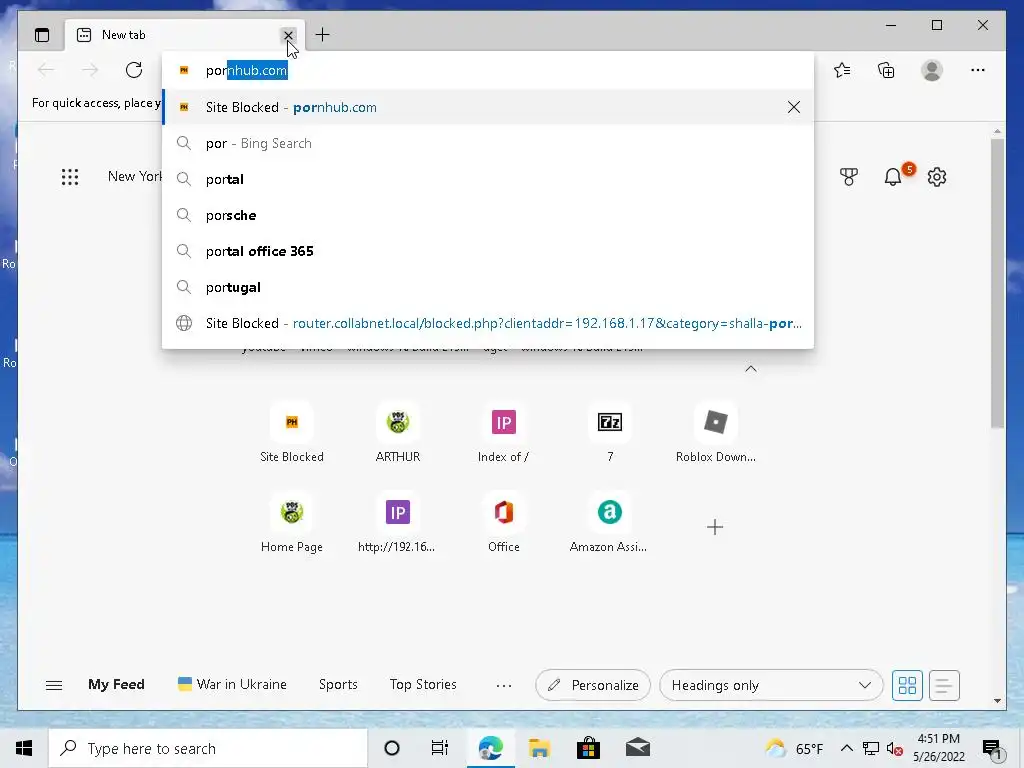Open the tab actions menu icon
This screenshot has width=1024, height=768.
point(42,35)
